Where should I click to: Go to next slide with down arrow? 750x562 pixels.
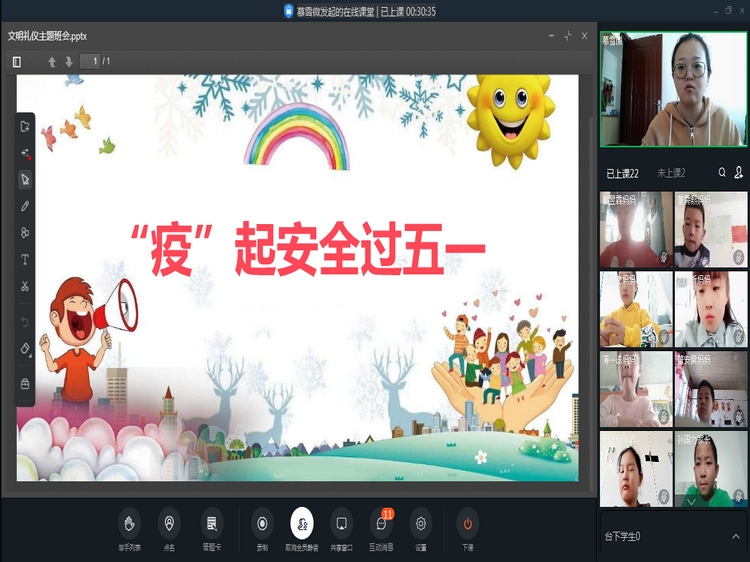pyautogui.click(x=69, y=62)
